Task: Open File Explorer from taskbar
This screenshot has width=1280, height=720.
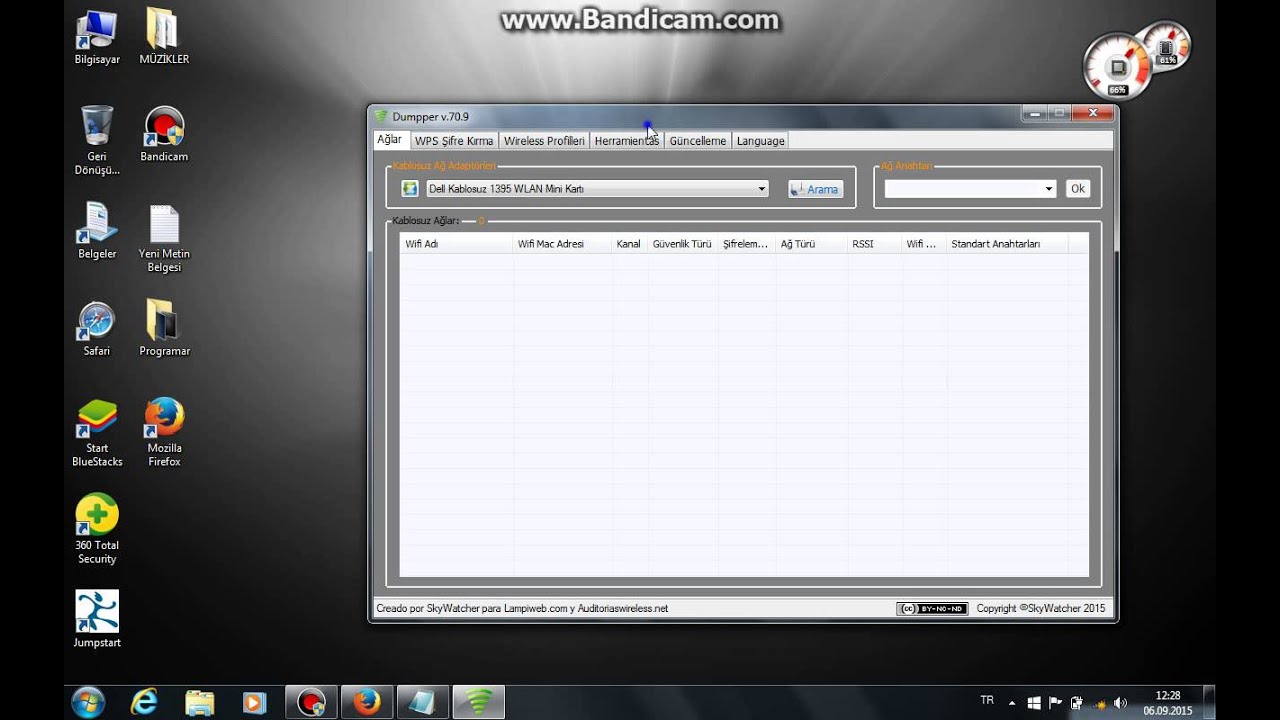Action: tap(200, 702)
